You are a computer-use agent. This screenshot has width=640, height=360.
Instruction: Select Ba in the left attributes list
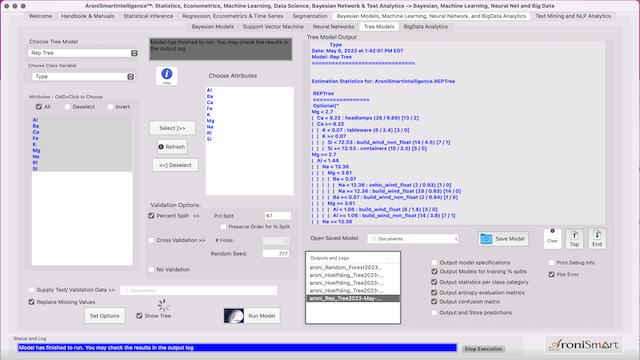point(36,126)
